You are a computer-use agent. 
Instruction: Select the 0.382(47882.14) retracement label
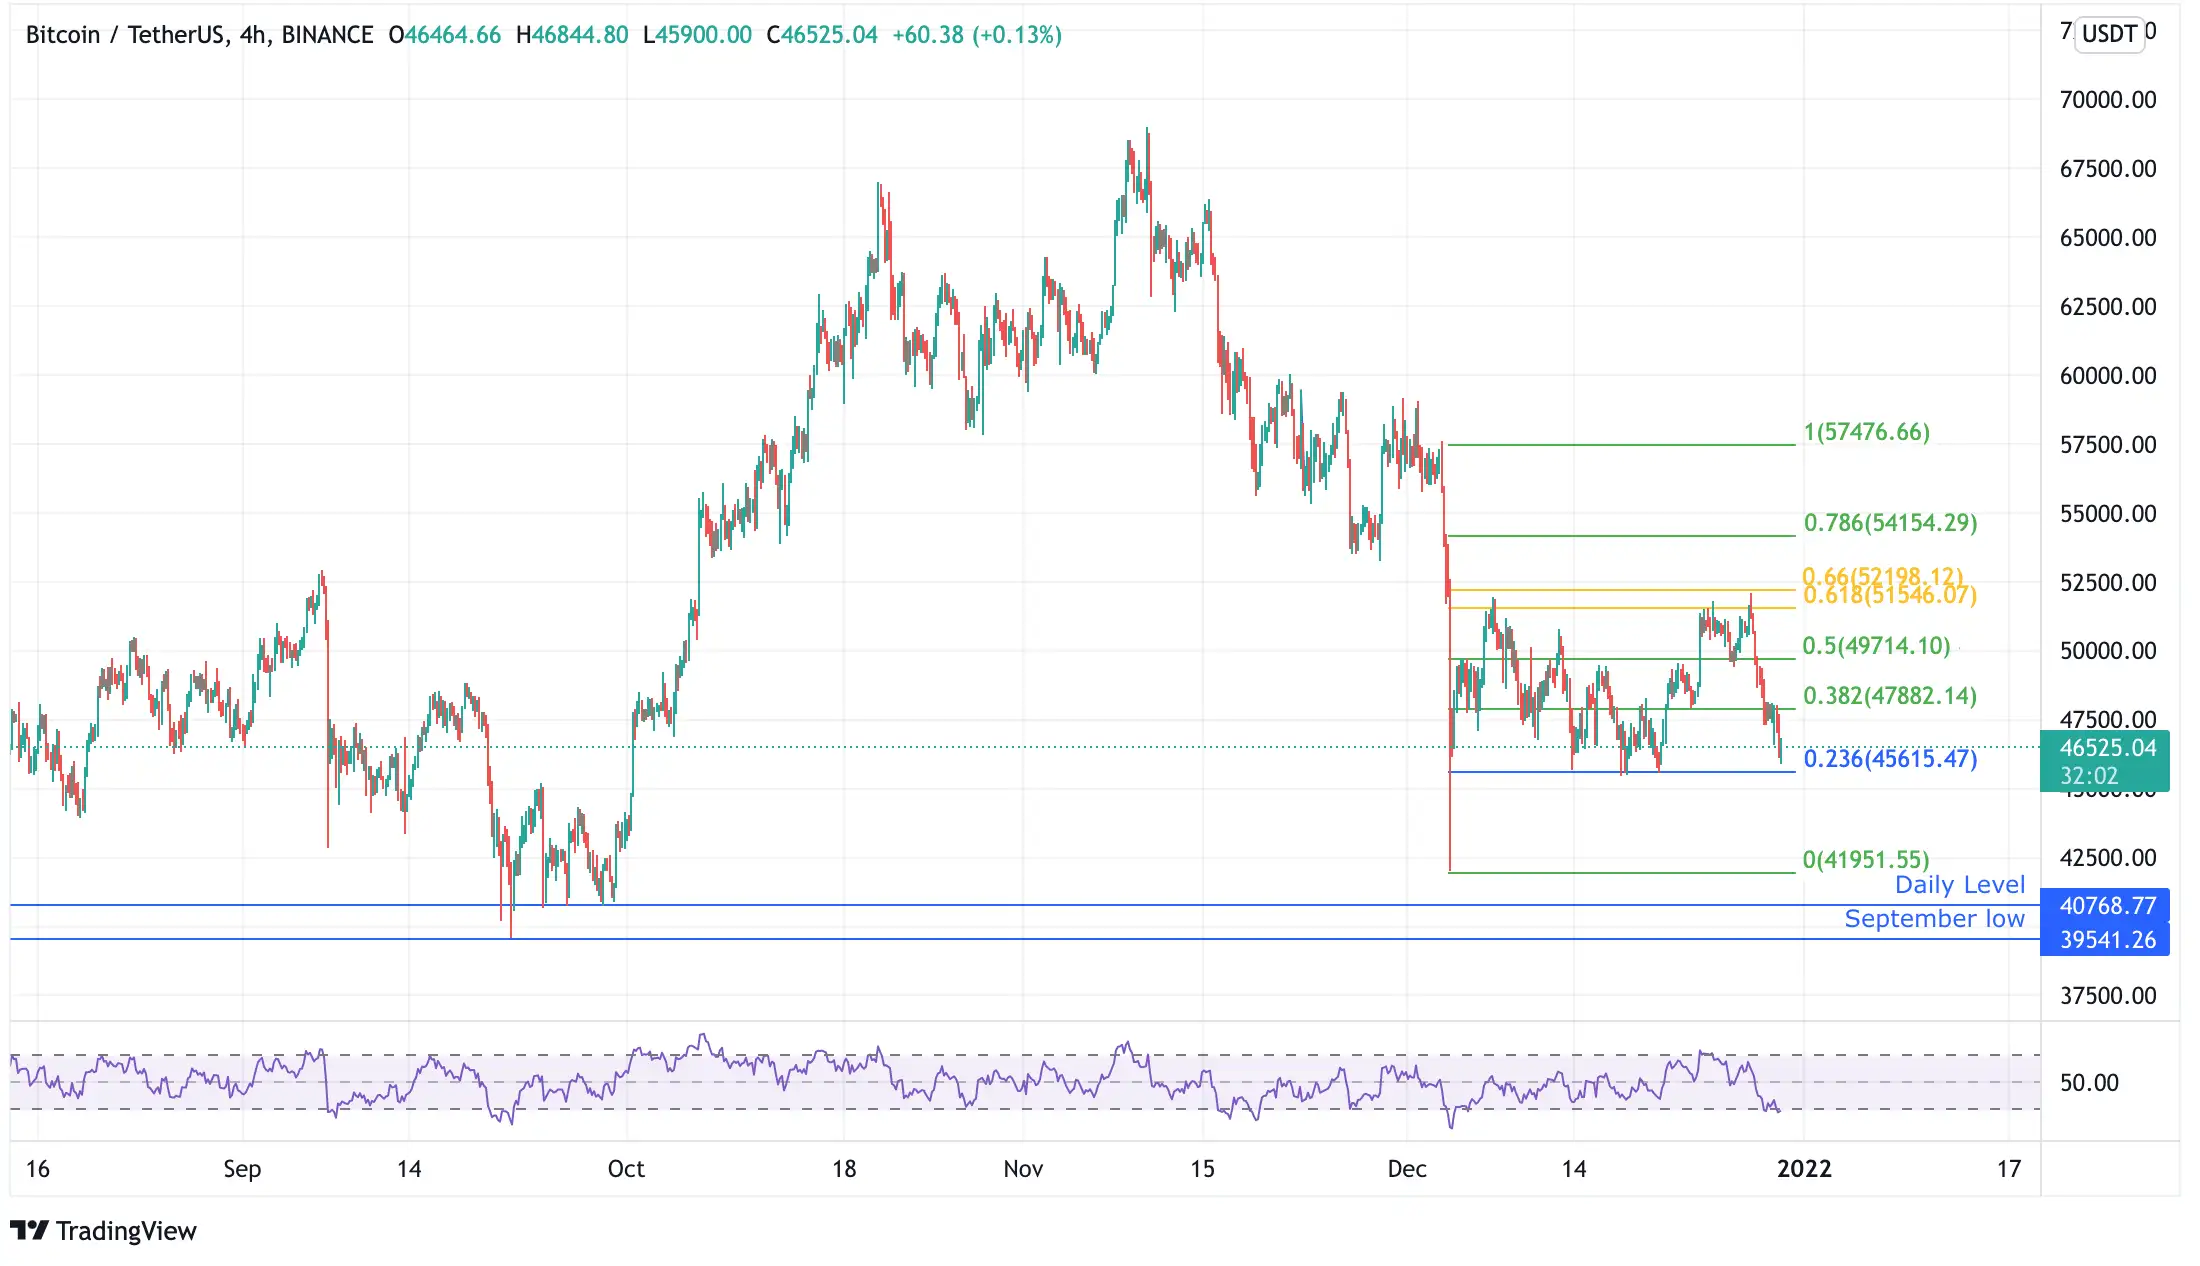tap(1890, 696)
